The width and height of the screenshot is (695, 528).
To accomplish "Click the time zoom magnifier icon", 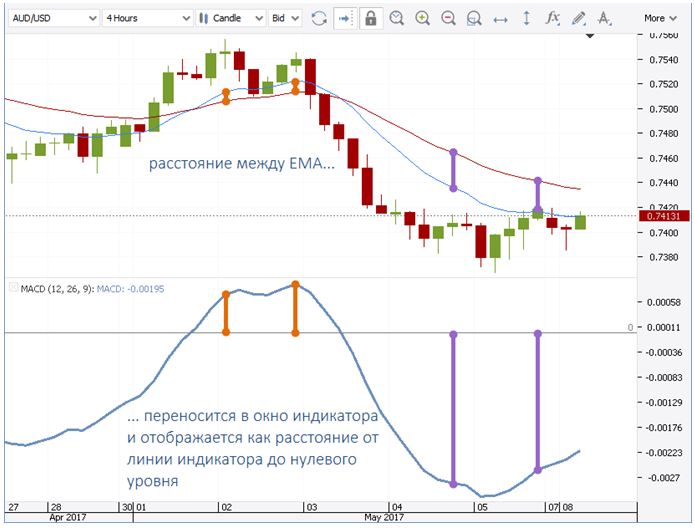I will click(397, 18).
